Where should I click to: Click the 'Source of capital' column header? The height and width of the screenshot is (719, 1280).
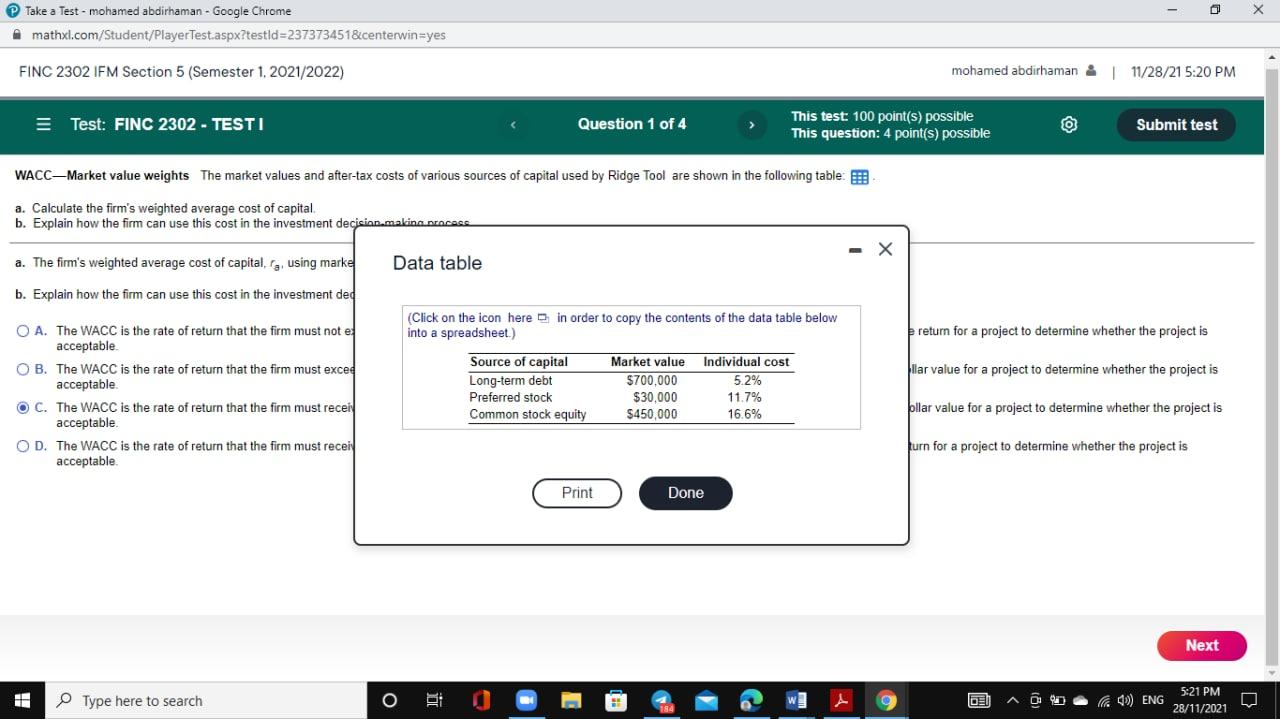tap(519, 362)
